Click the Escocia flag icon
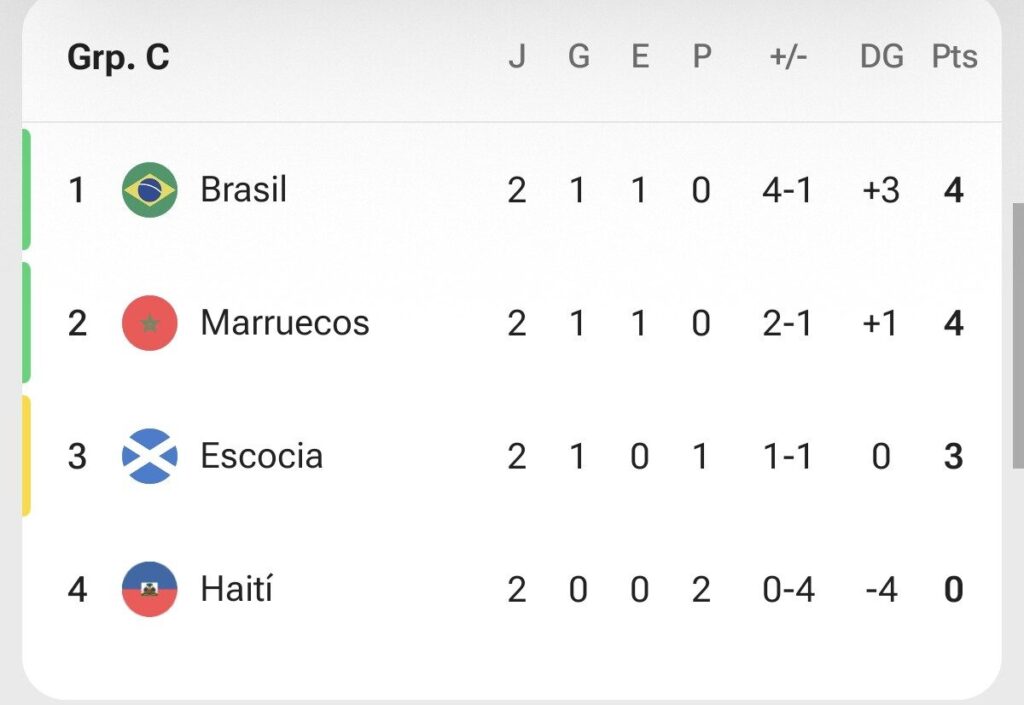 click(x=150, y=456)
